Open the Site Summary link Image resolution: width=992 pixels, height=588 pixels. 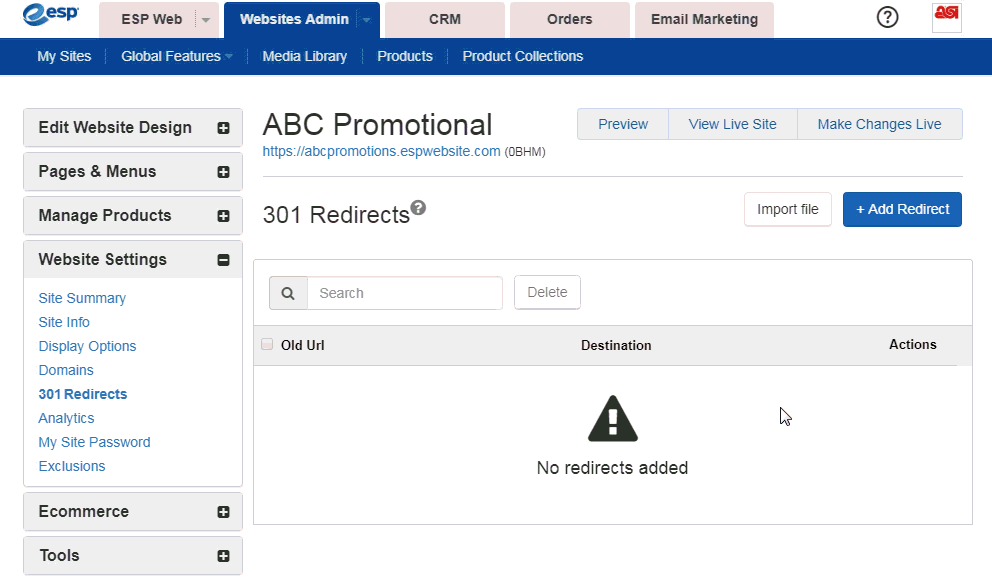pos(82,298)
